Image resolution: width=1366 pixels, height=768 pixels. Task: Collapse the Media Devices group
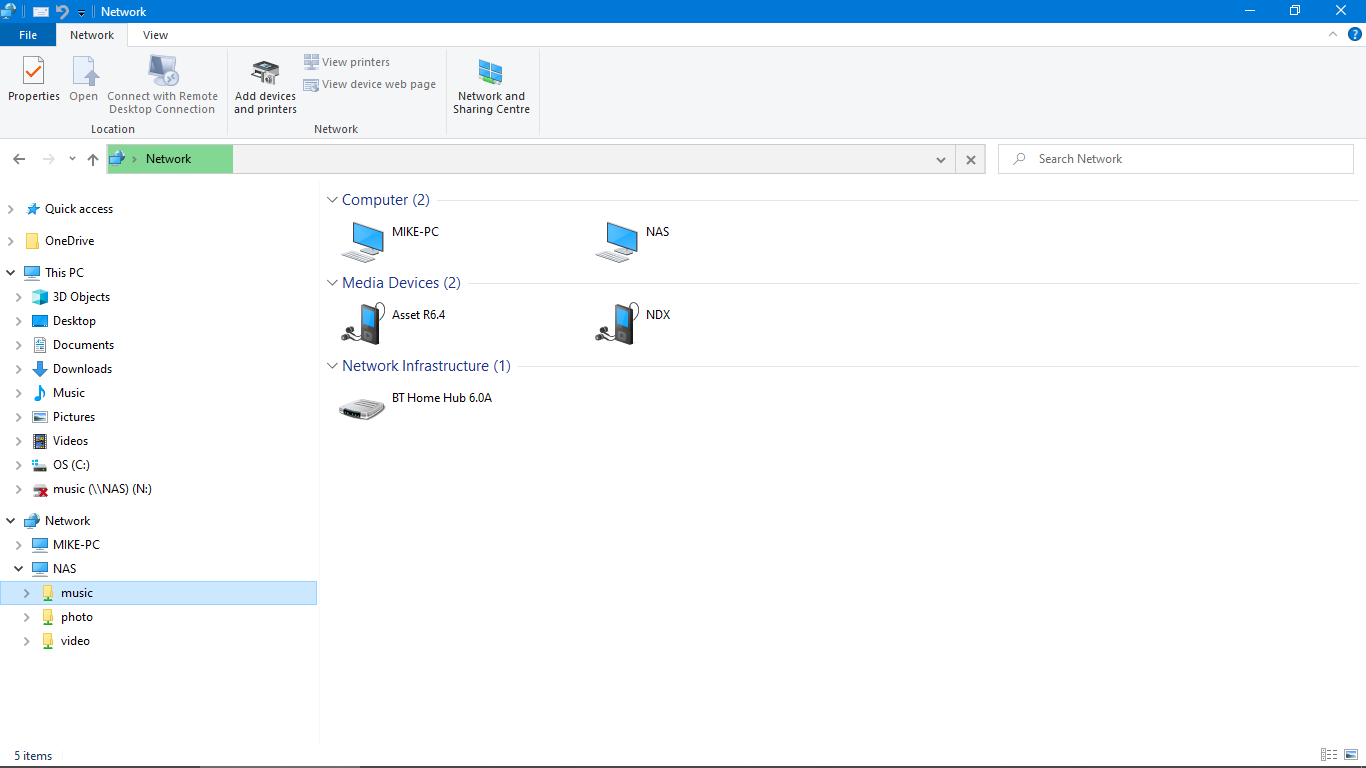point(333,283)
